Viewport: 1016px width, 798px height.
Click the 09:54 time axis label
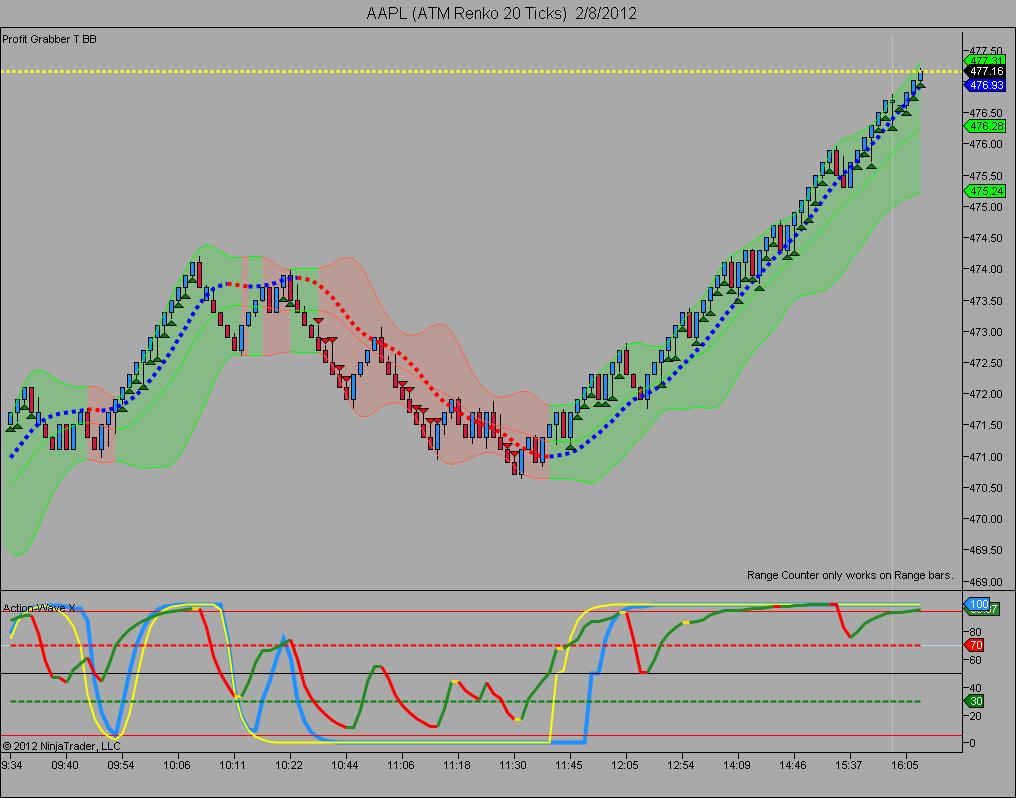click(x=121, y=766)
